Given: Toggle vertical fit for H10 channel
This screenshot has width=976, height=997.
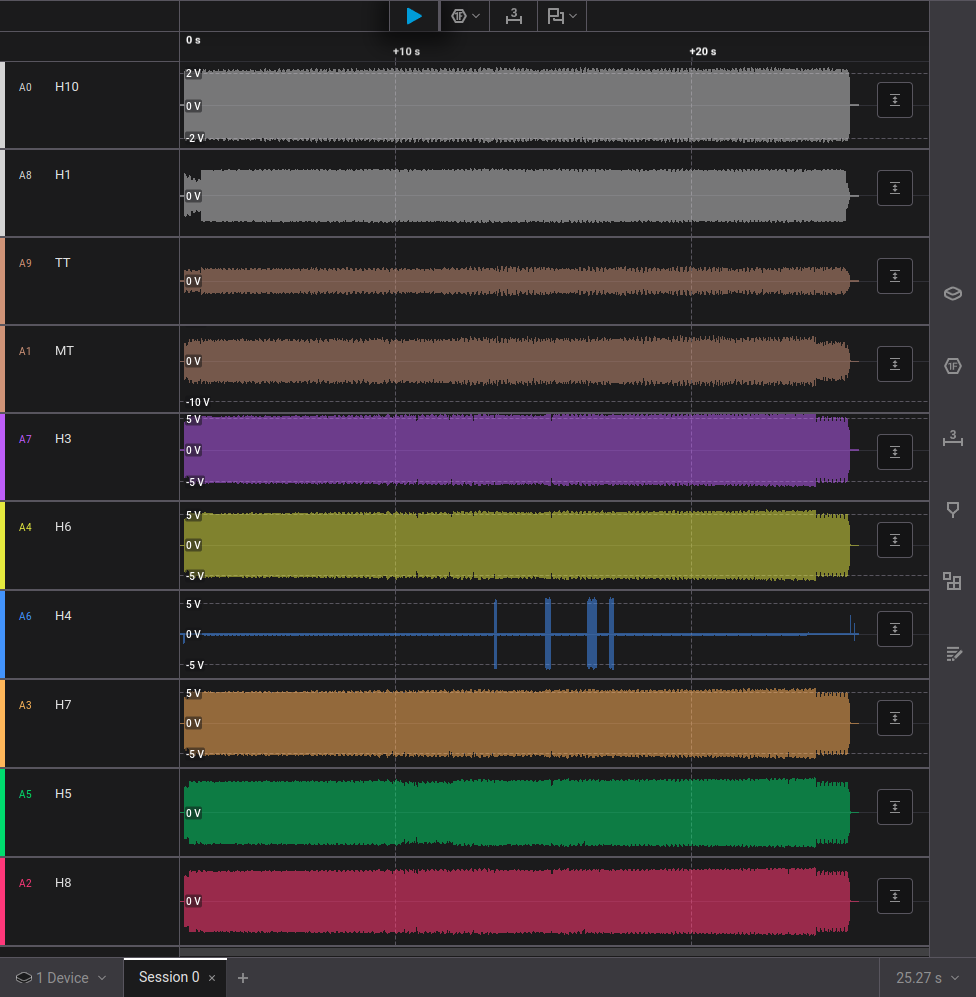Looking at the screenshot, I should tap(894, 100).
